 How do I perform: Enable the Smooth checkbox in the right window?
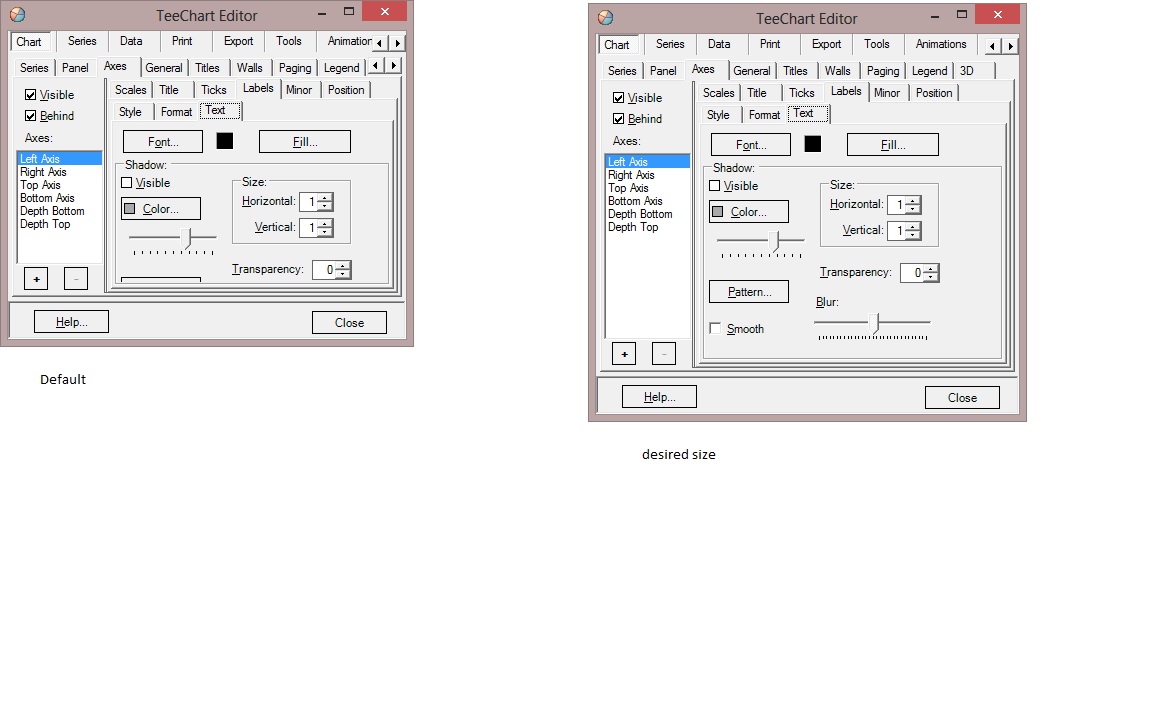tap(715, 328)
